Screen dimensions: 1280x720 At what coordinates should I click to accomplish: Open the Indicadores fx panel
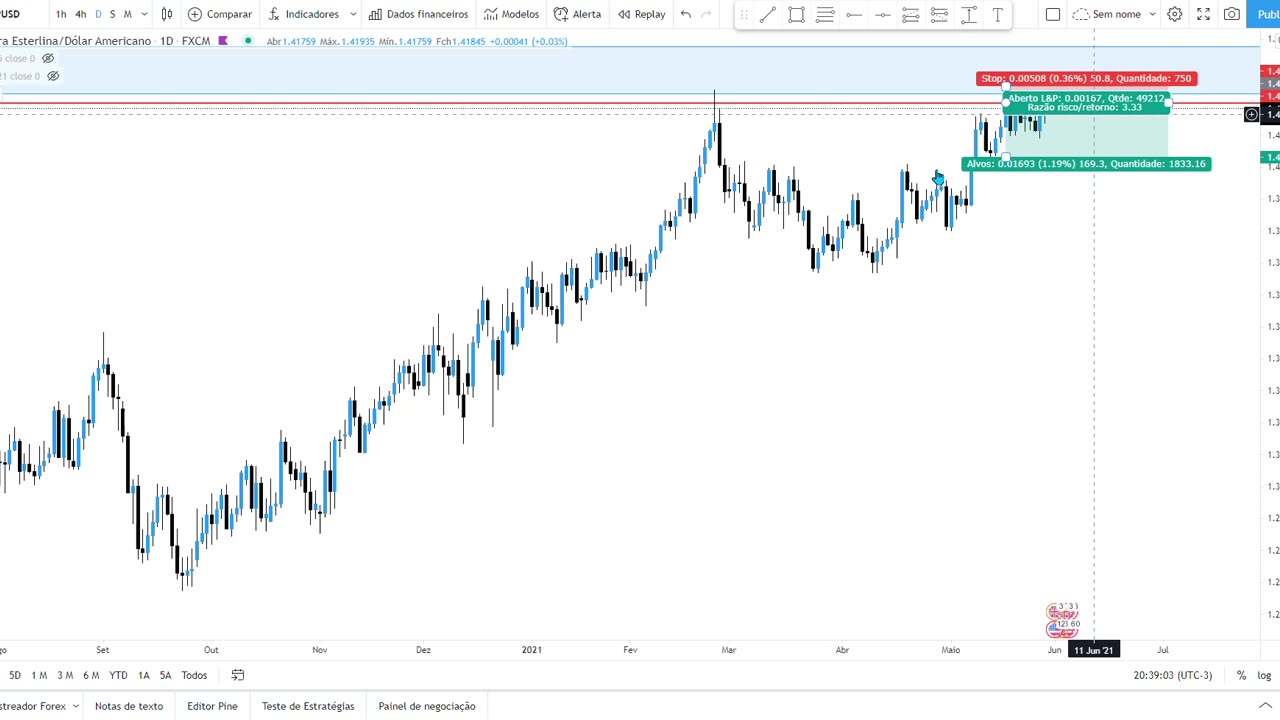(303, 14)
